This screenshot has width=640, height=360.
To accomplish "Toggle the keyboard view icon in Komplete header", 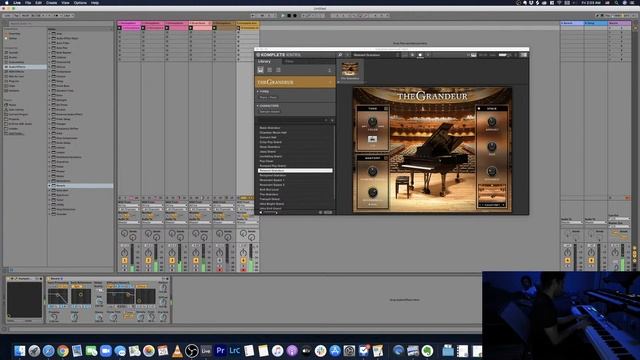I will (x=473, y=55).
